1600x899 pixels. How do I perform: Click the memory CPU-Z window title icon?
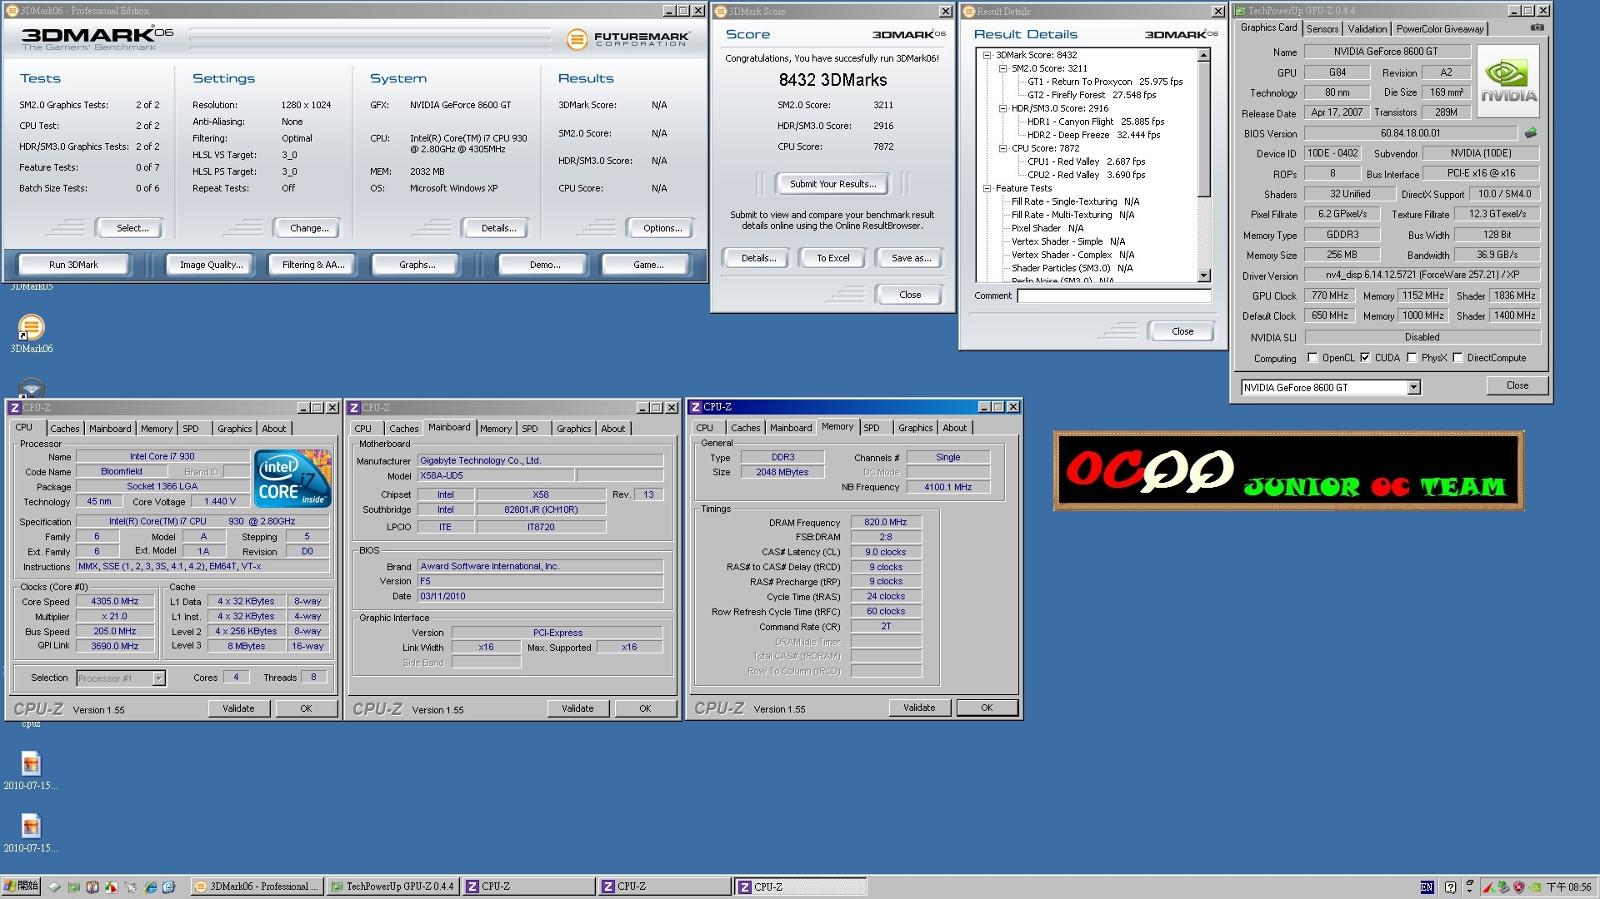click(x=696, y=407)
